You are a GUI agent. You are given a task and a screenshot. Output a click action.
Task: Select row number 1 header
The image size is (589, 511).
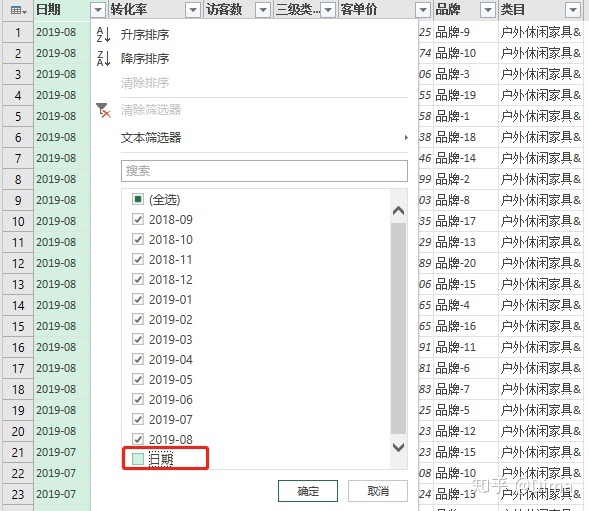click(x=18, y=32)
